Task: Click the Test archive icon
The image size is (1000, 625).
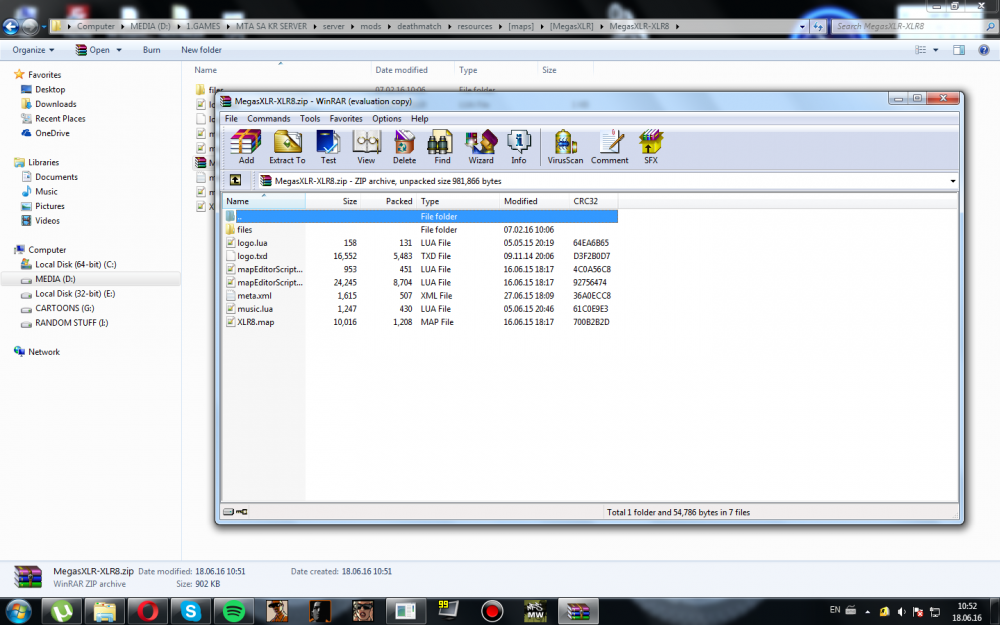Action: pos(328,147)
